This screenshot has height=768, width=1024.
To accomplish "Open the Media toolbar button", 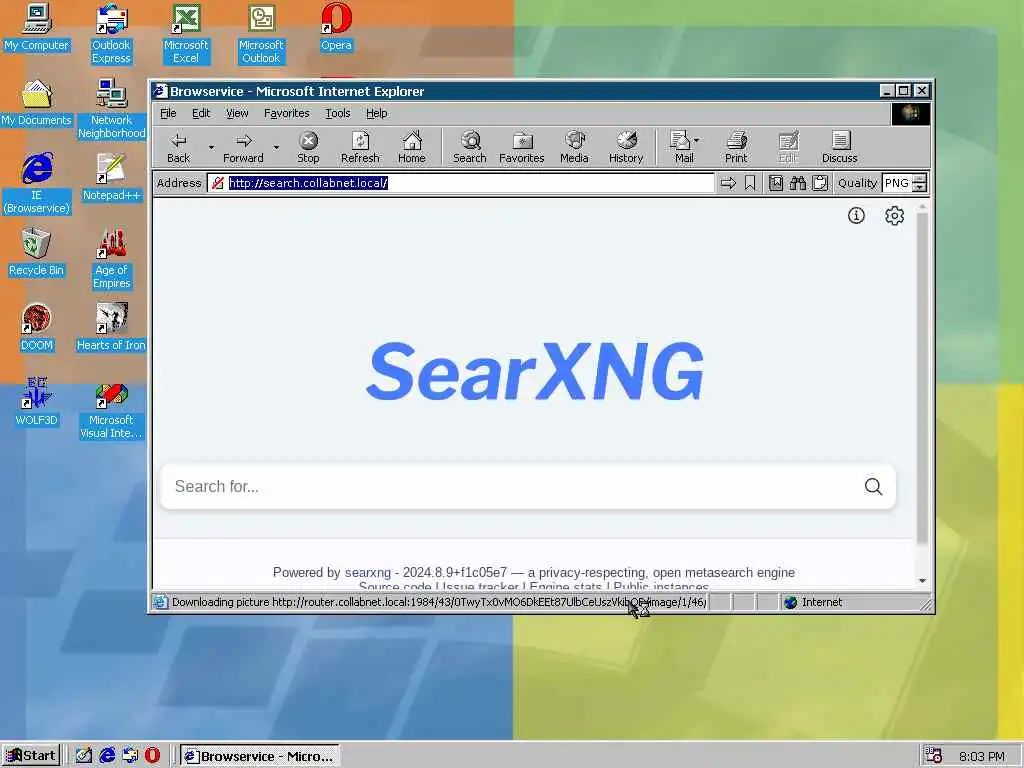I will (574, 148).
